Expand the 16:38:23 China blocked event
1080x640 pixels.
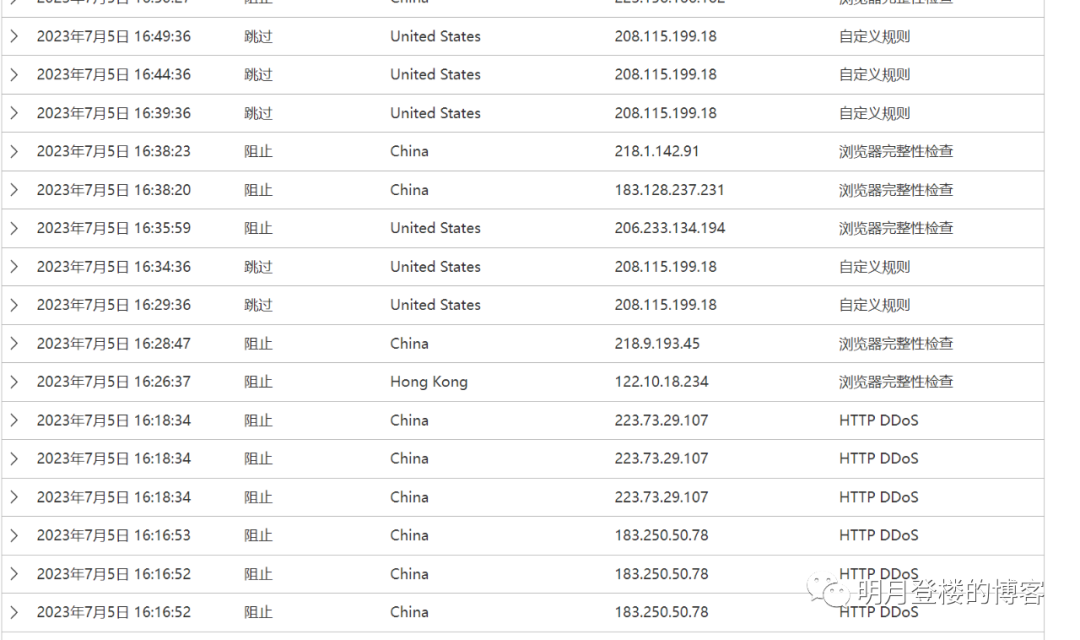click(x=14, y=151)
